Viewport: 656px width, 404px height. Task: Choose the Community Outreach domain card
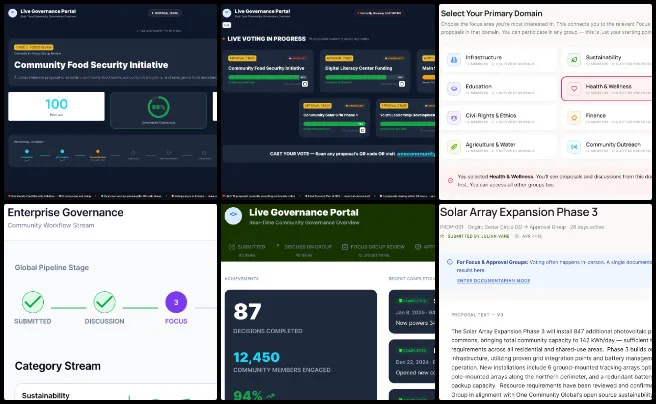pos(607,147)
